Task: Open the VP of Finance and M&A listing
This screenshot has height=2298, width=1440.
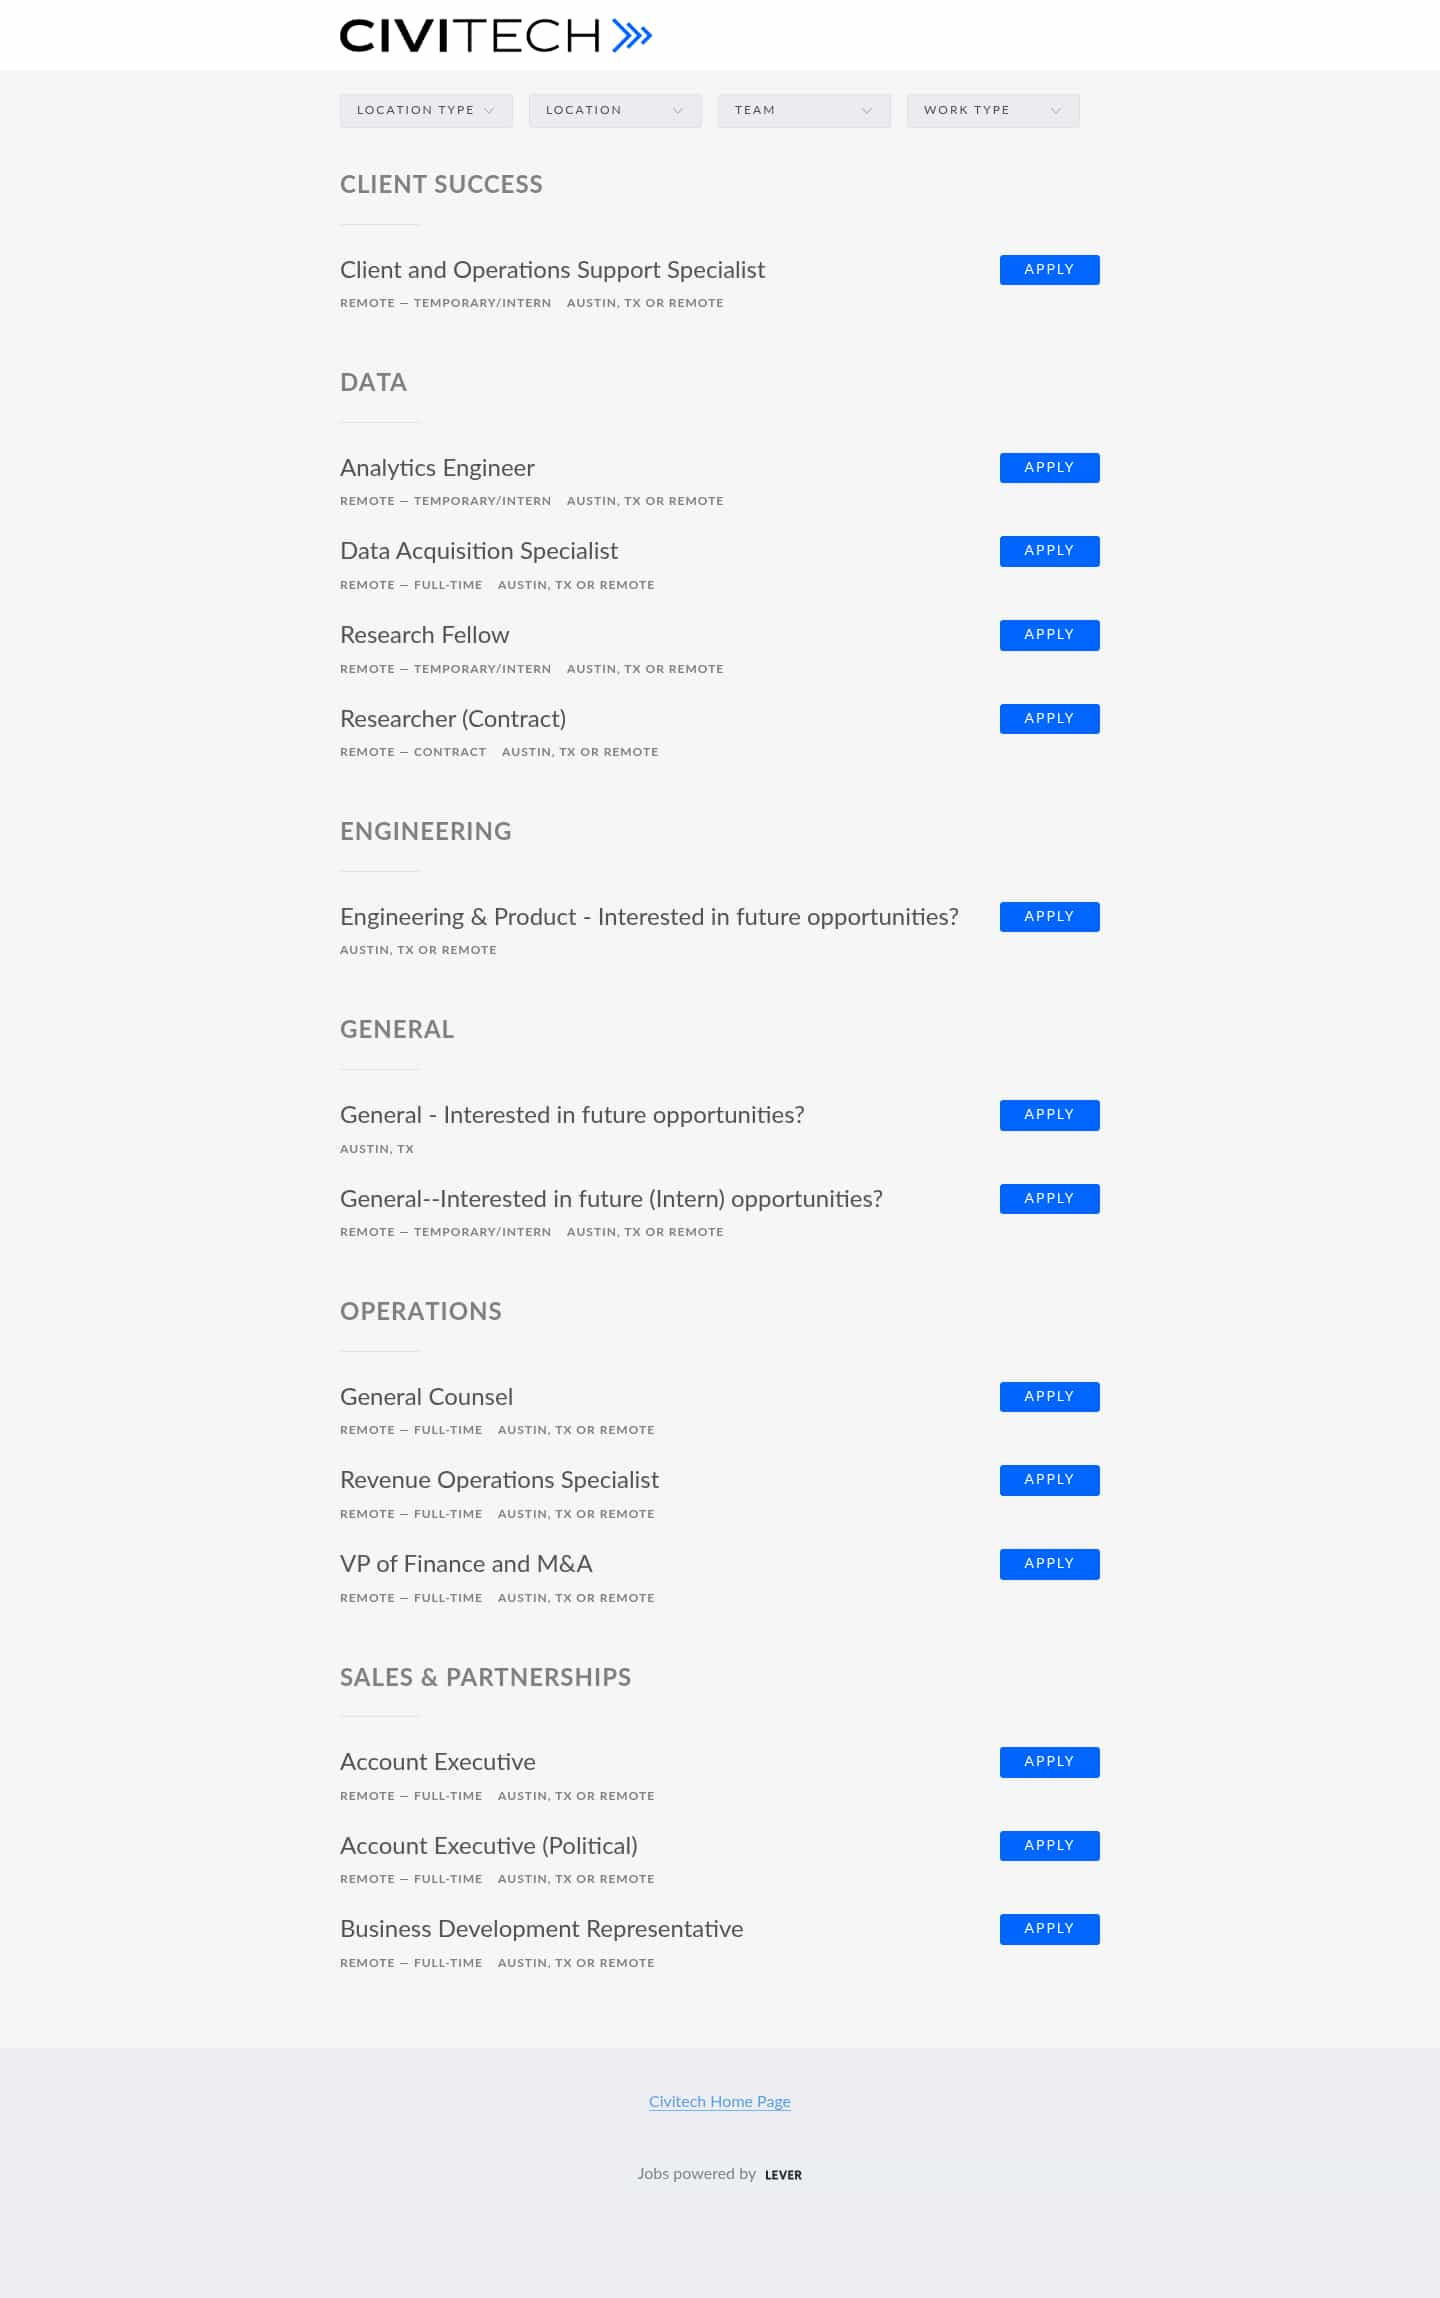Action: 466,1564
